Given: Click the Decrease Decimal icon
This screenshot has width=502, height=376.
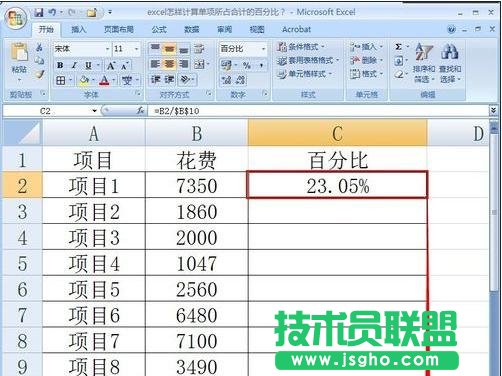Looking at the screenshot, I should (x=241, y=80).
